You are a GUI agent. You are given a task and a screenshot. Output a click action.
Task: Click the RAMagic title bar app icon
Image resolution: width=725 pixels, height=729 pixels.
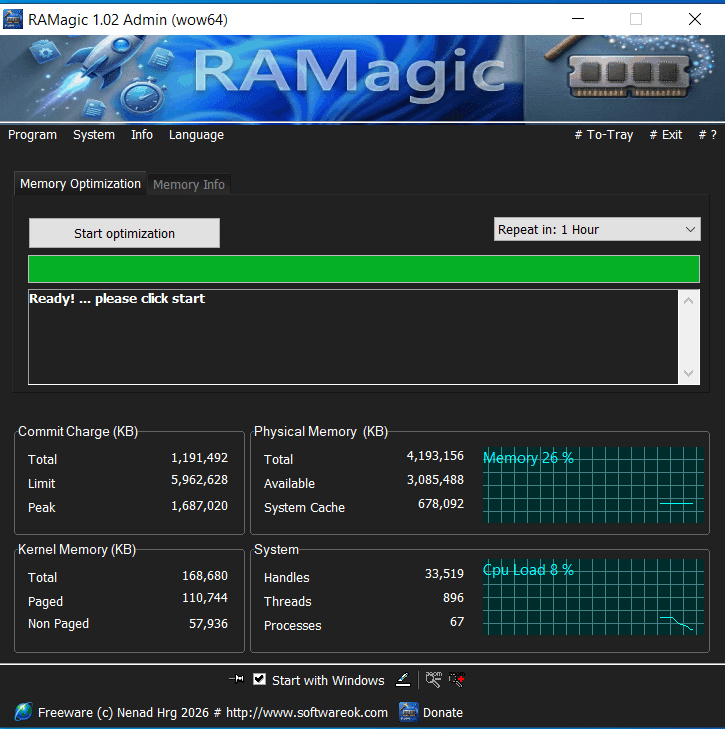coord(13,20)
